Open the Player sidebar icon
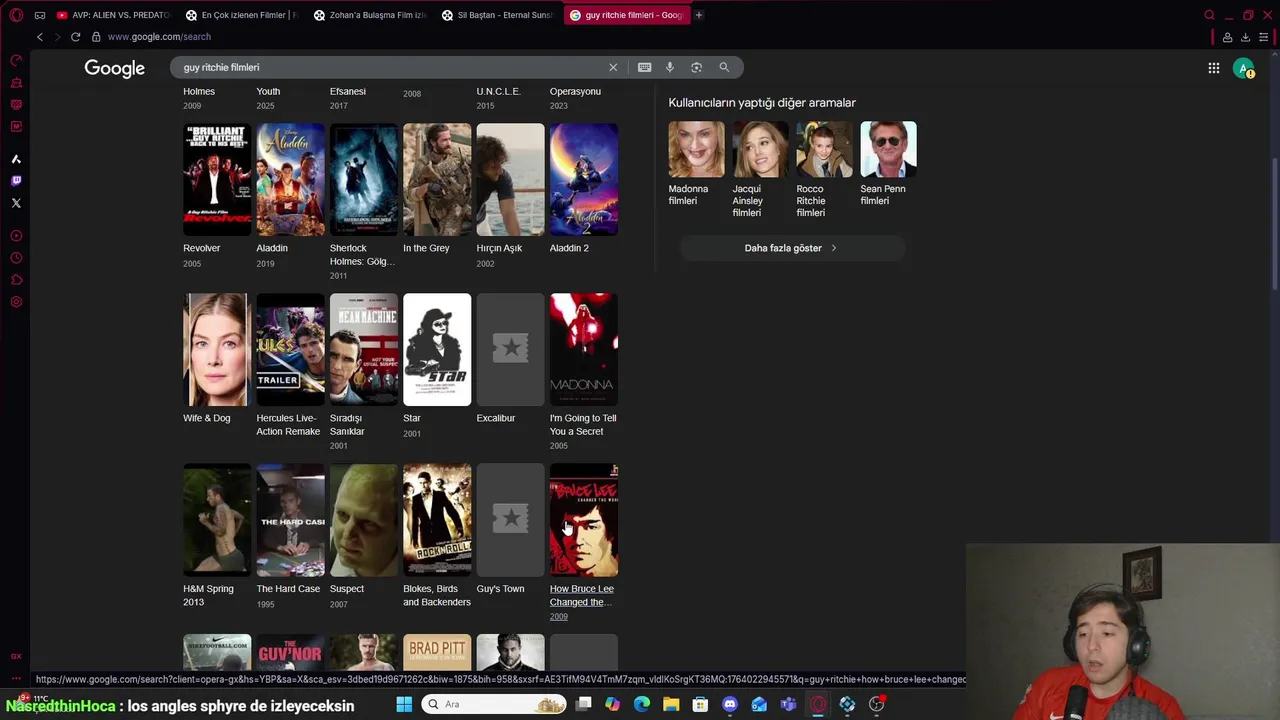Viewport: 1280px width, 720px height. [x=16, y=236]
